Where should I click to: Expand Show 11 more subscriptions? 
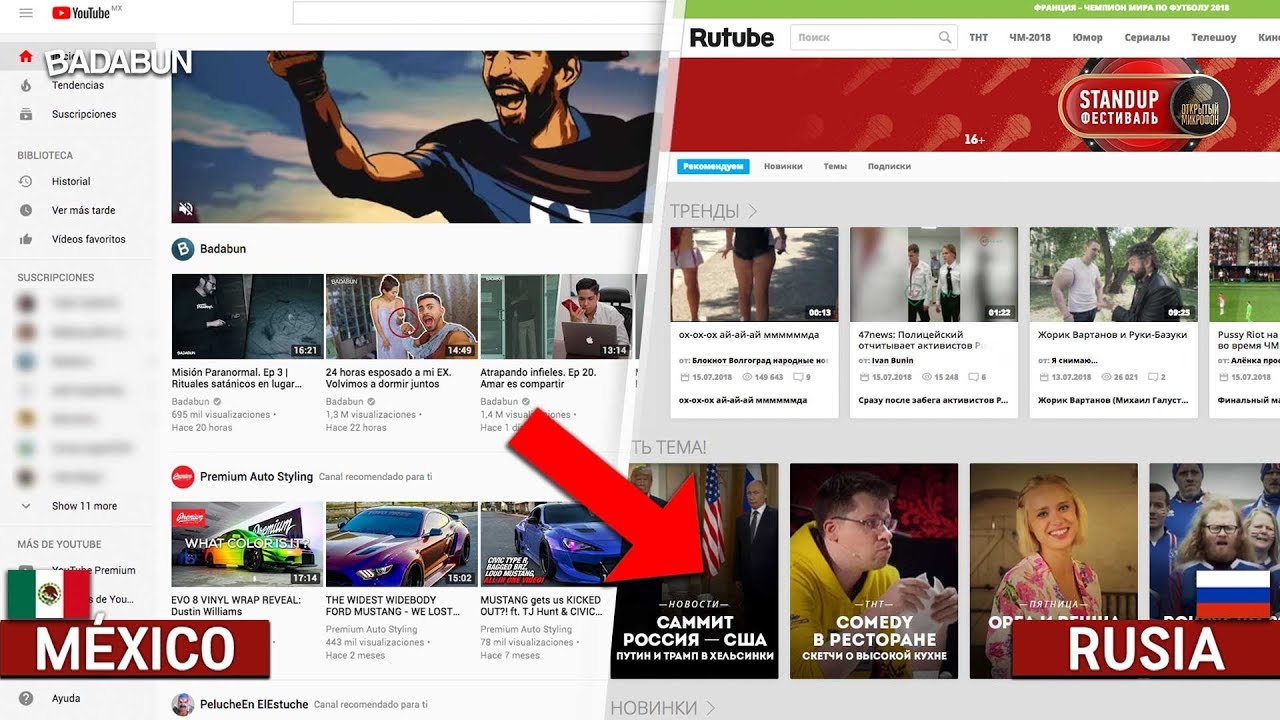tap(84, 506)
